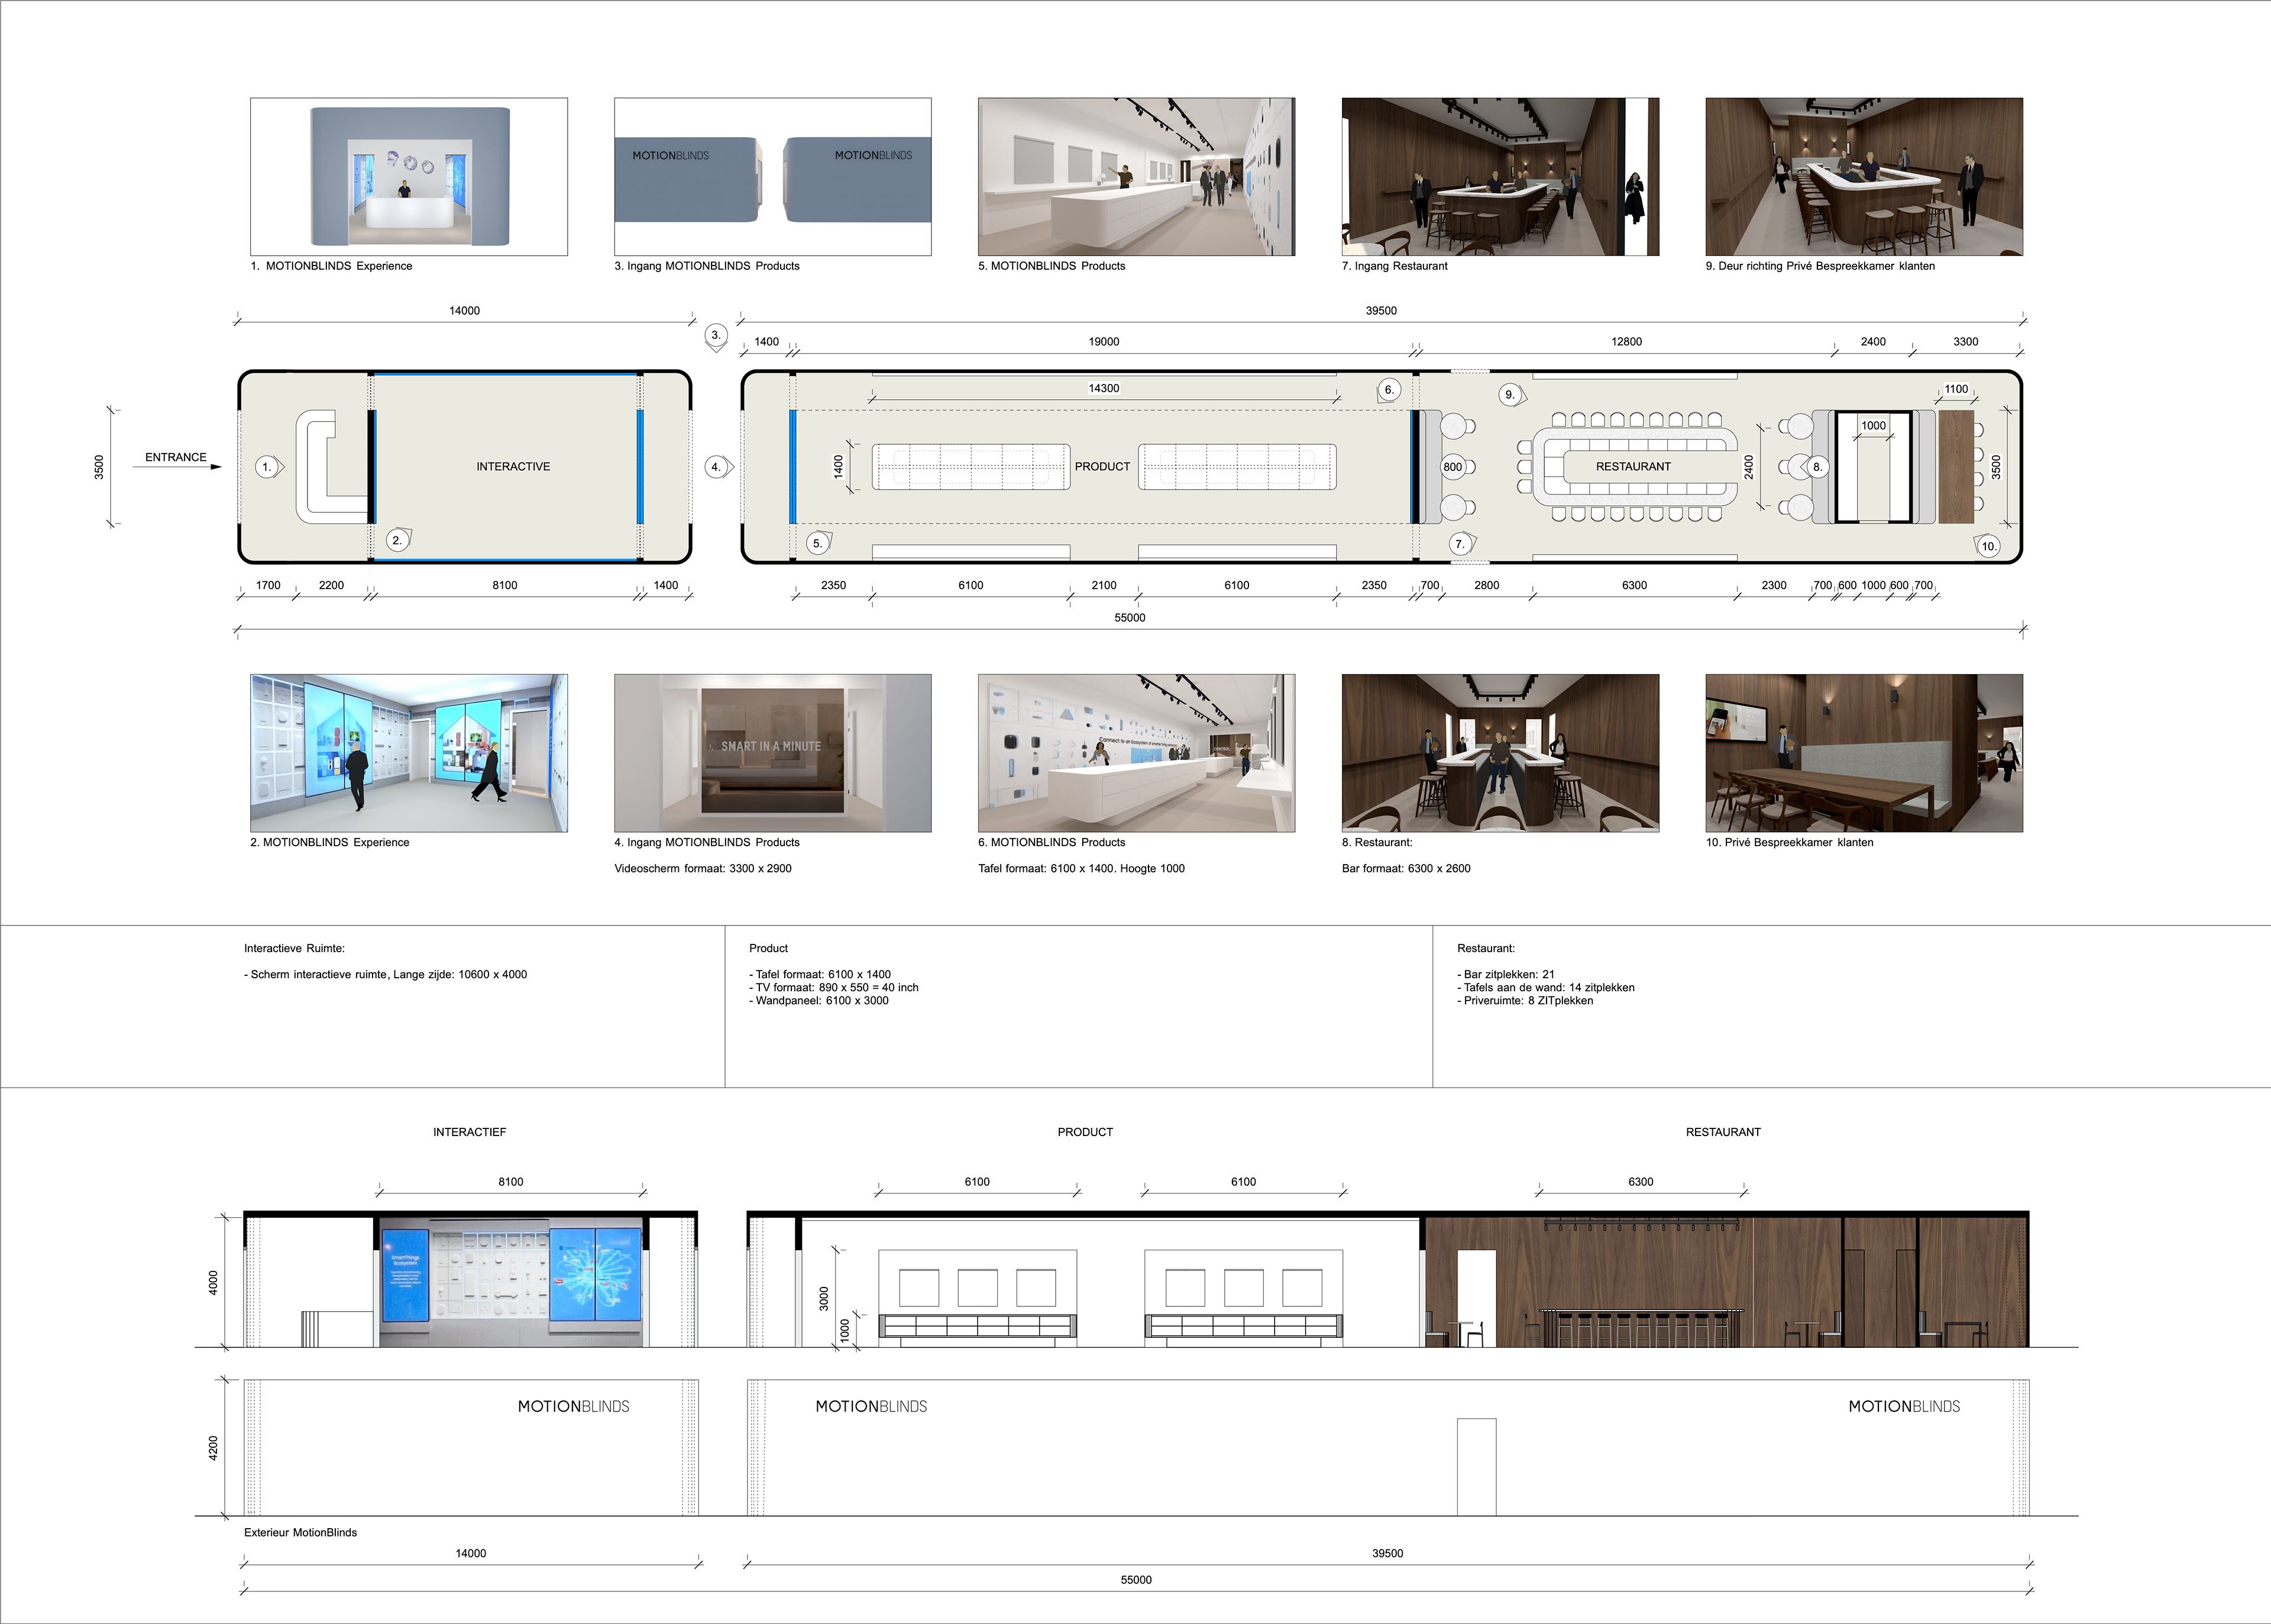The width and height of the screenshot is (2271, 1624).
Task: Select the 'Bar formaat: 6300 x 2600' note
Action: [1406, 868]
